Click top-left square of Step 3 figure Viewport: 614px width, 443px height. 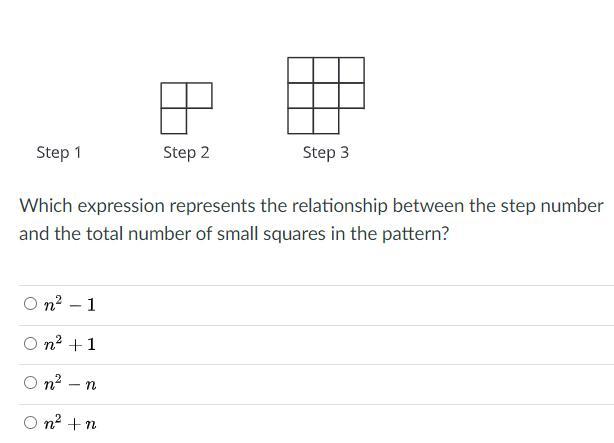(300, 70)
